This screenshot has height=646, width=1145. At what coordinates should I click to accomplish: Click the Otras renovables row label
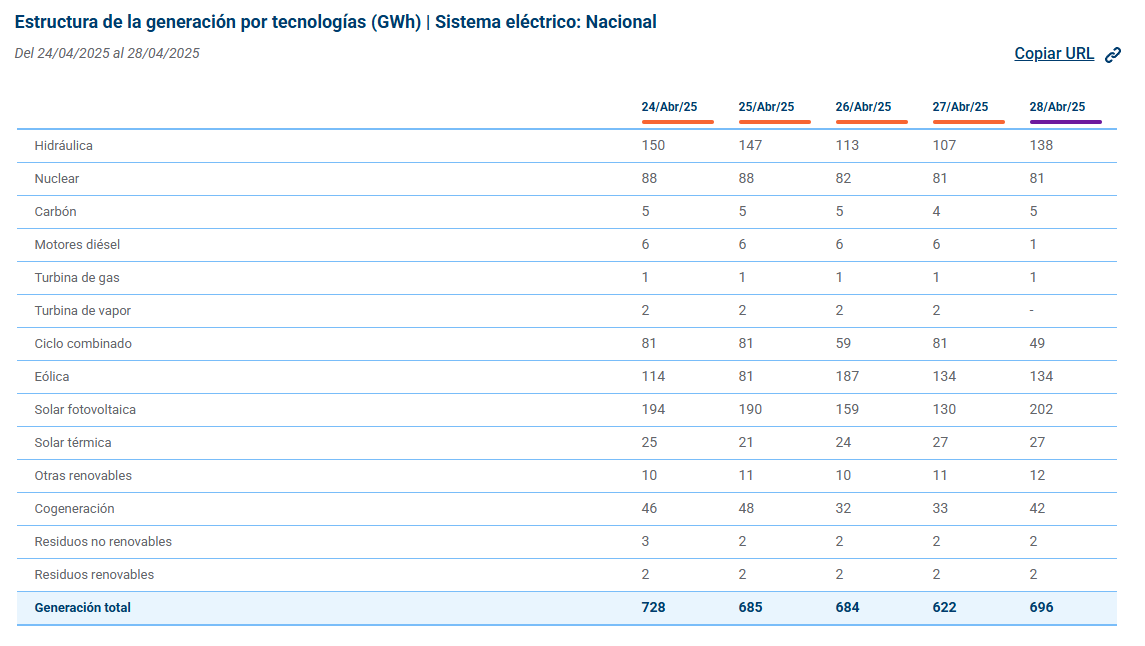pos(83,475)
